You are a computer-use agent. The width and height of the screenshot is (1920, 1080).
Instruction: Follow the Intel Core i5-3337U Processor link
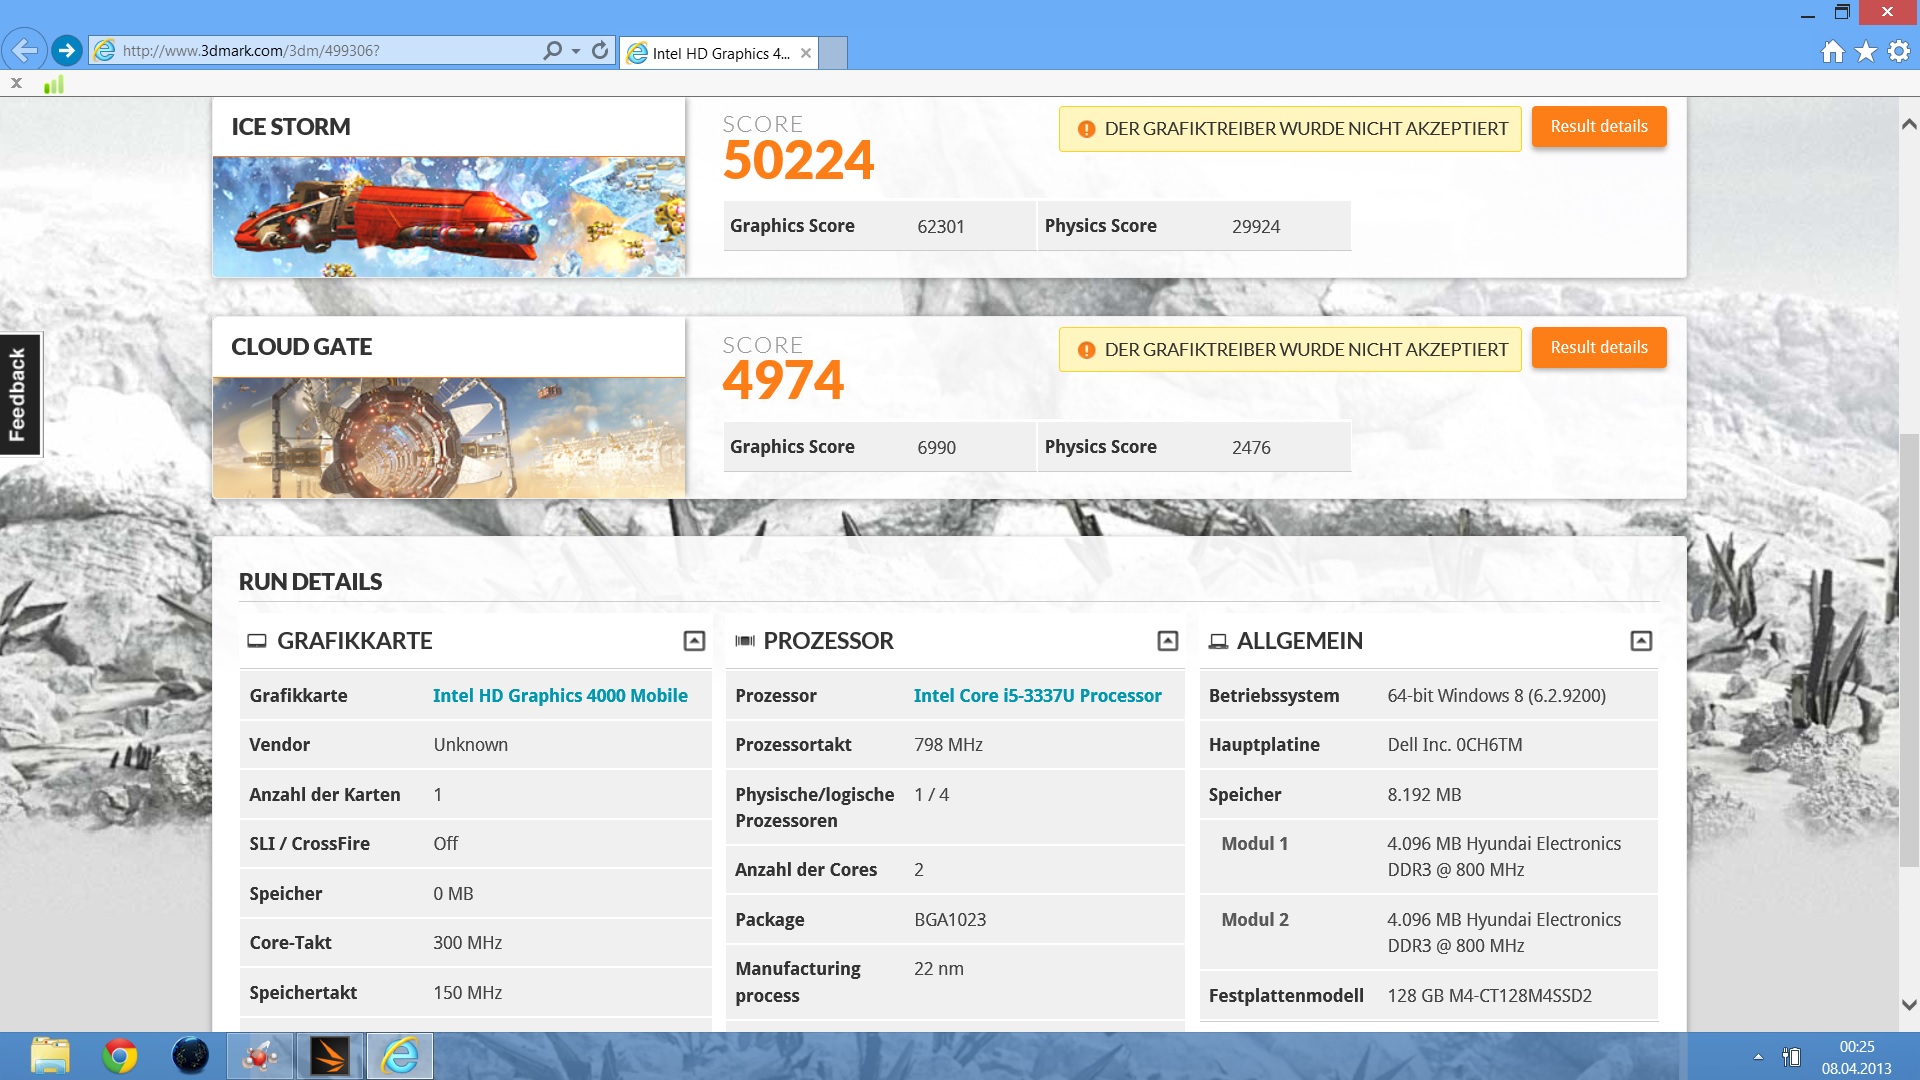(x=1037, y=696)
